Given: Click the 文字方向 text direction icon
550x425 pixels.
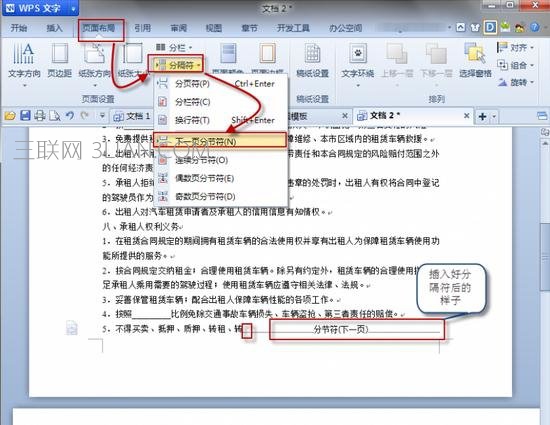Looking at the screenshot, I should click(x=24, y=54).
